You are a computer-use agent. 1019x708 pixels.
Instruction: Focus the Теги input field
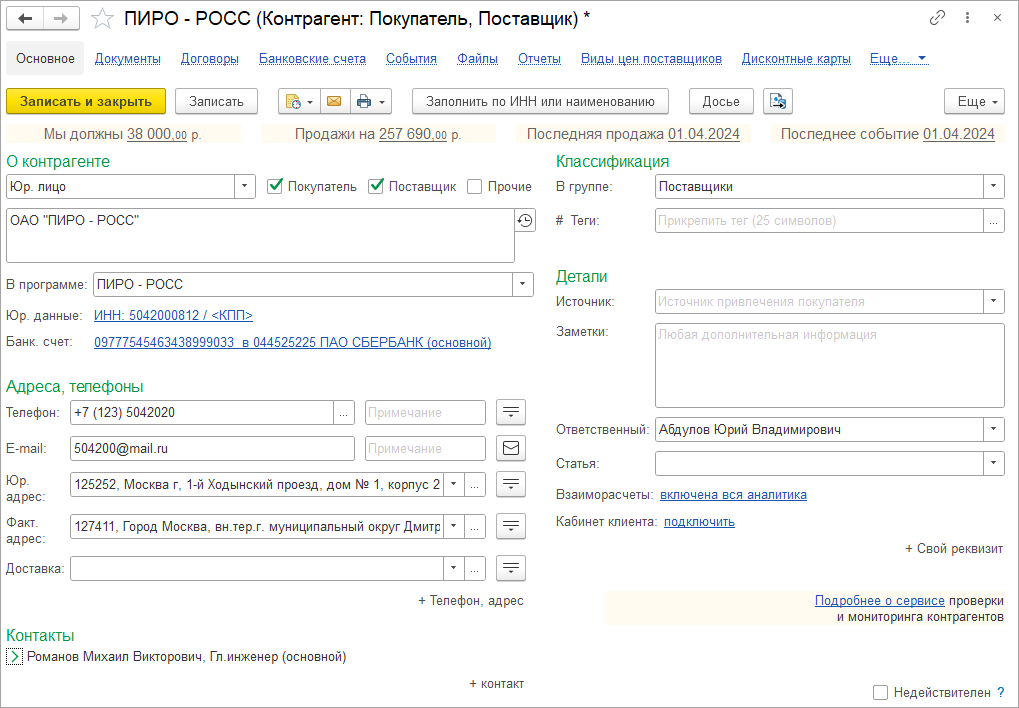click(819, 221)
